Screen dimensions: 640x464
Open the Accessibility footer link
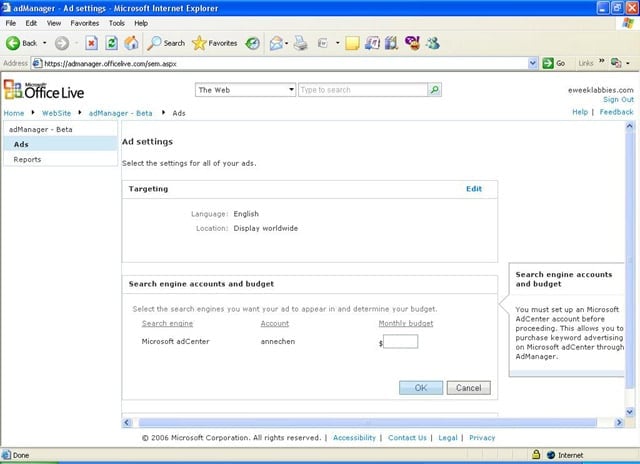pyautogui.click(x=354, y=437)
